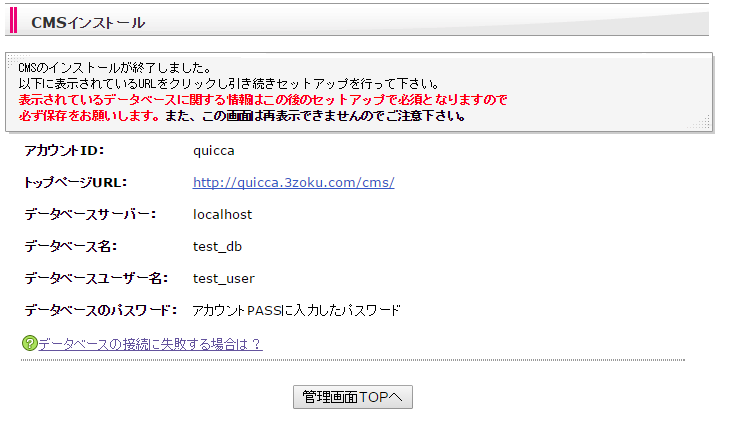Click the アカウントID label
Image resolution: width=731 pixels, height=434 pixels.
point(63,150)
